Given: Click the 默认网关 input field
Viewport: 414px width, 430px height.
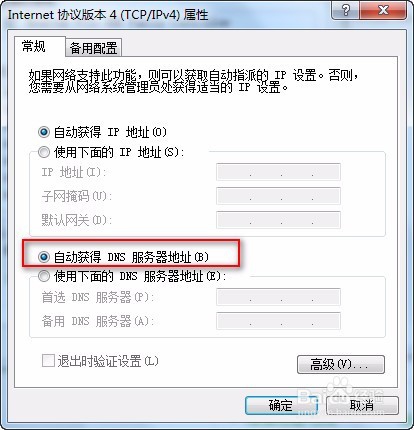Looking at the screenshot, I should point(278,220).
